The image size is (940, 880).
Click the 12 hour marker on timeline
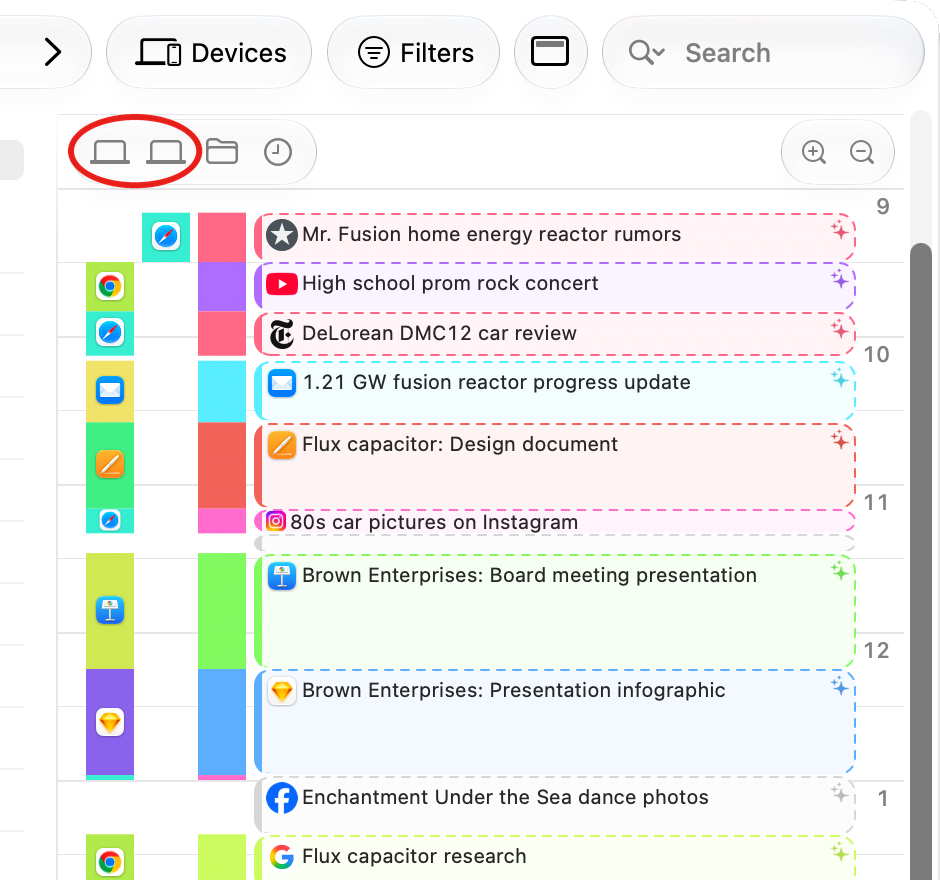click(x=876, y=650)
